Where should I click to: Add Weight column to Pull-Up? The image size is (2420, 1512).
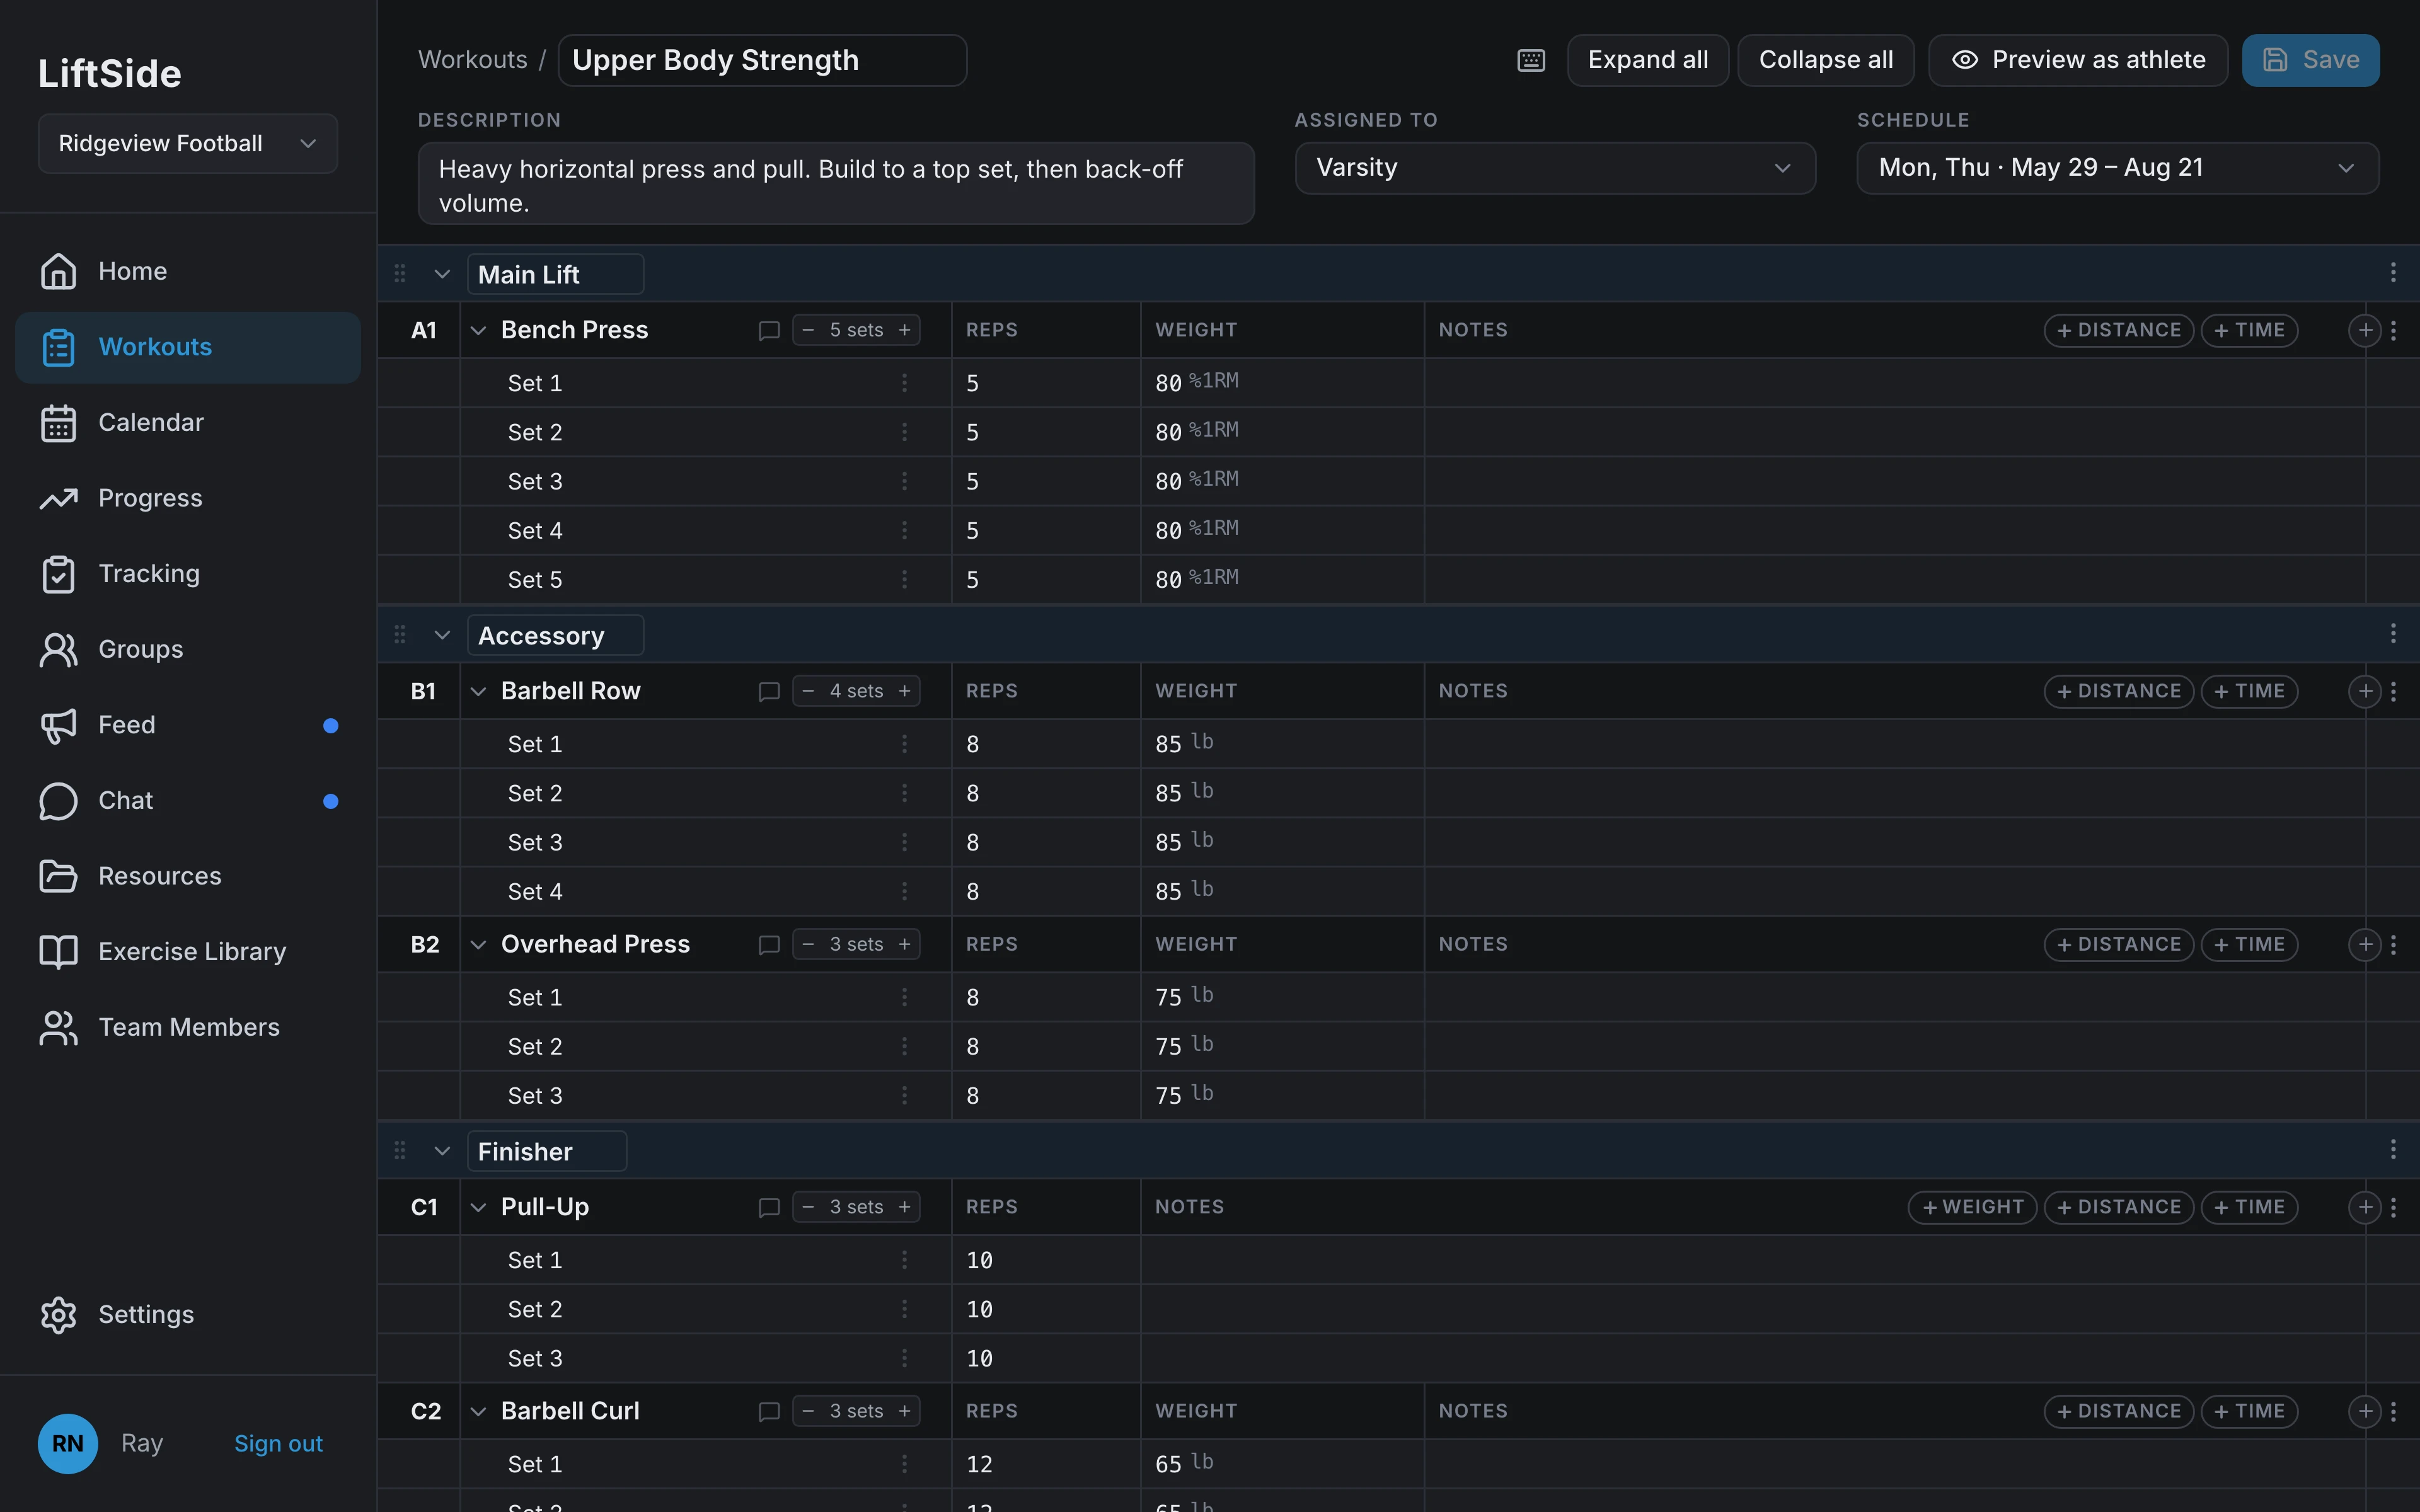pos(1972,1207)
